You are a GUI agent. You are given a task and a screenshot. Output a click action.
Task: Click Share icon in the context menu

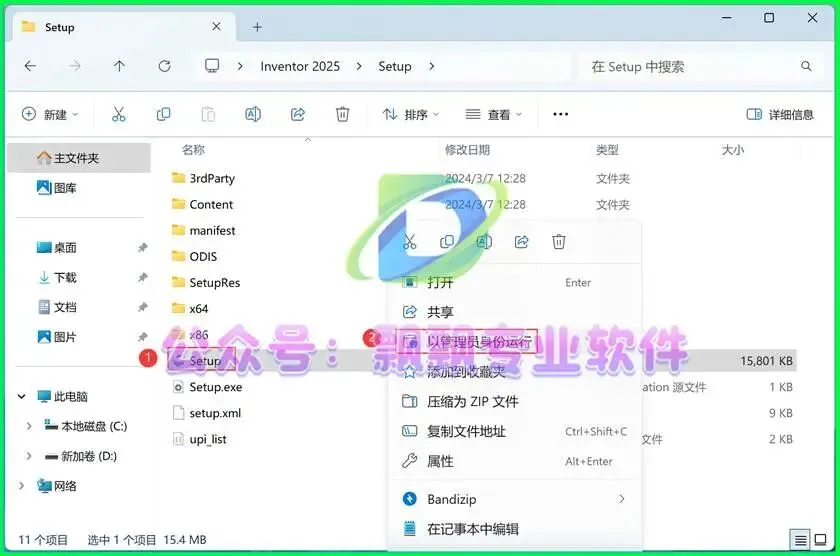point(521,242)
